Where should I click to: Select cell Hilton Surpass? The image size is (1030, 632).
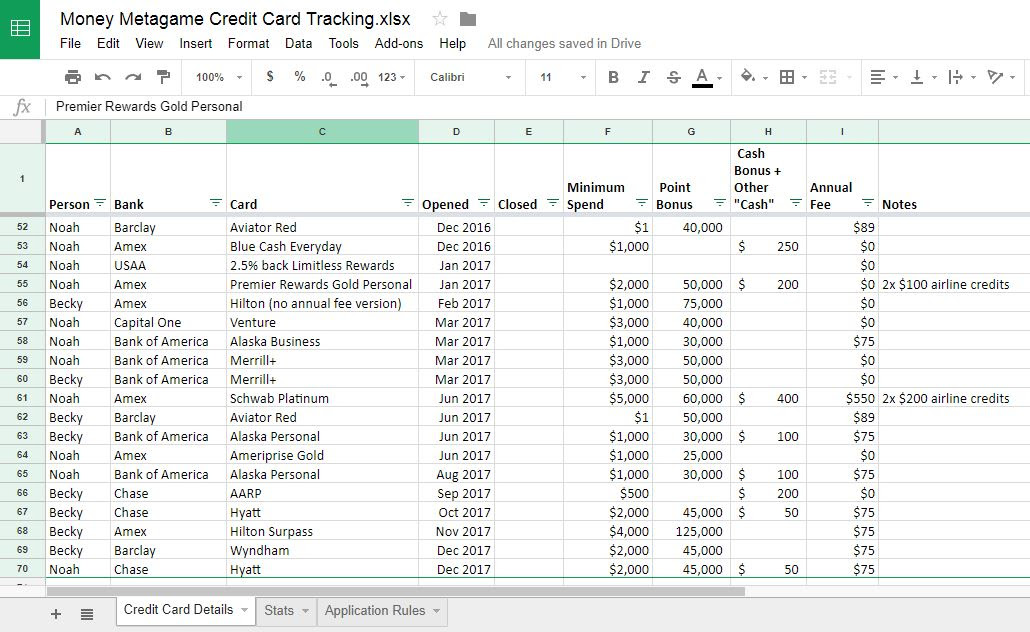click(x=322, y=531)
